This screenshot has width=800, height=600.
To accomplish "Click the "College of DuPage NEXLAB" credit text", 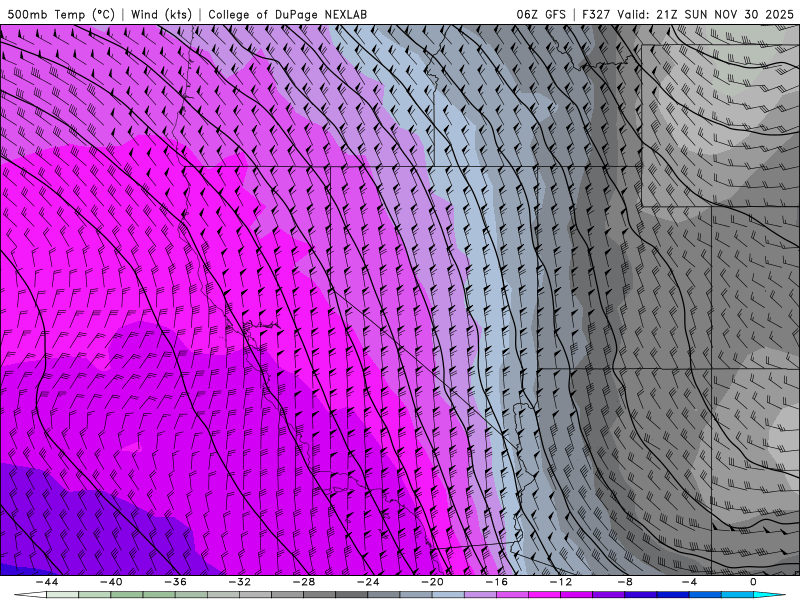I will pyautogui.click(x=287, y=15).
